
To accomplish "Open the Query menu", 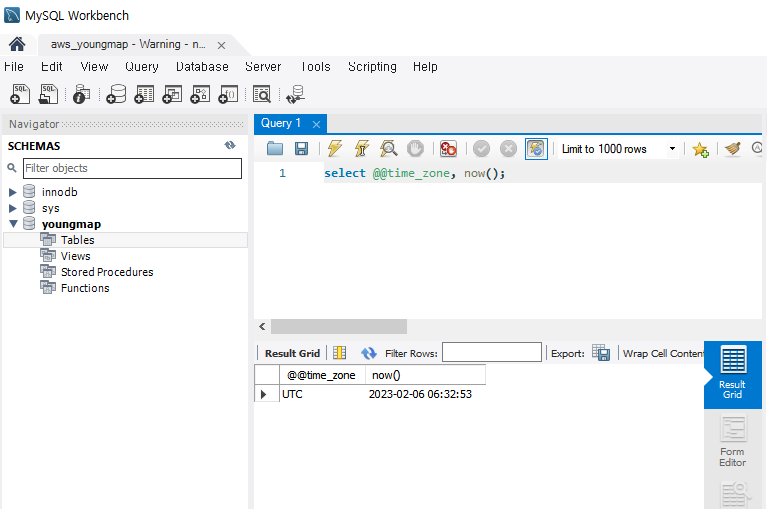I will (x=141, y=66).
